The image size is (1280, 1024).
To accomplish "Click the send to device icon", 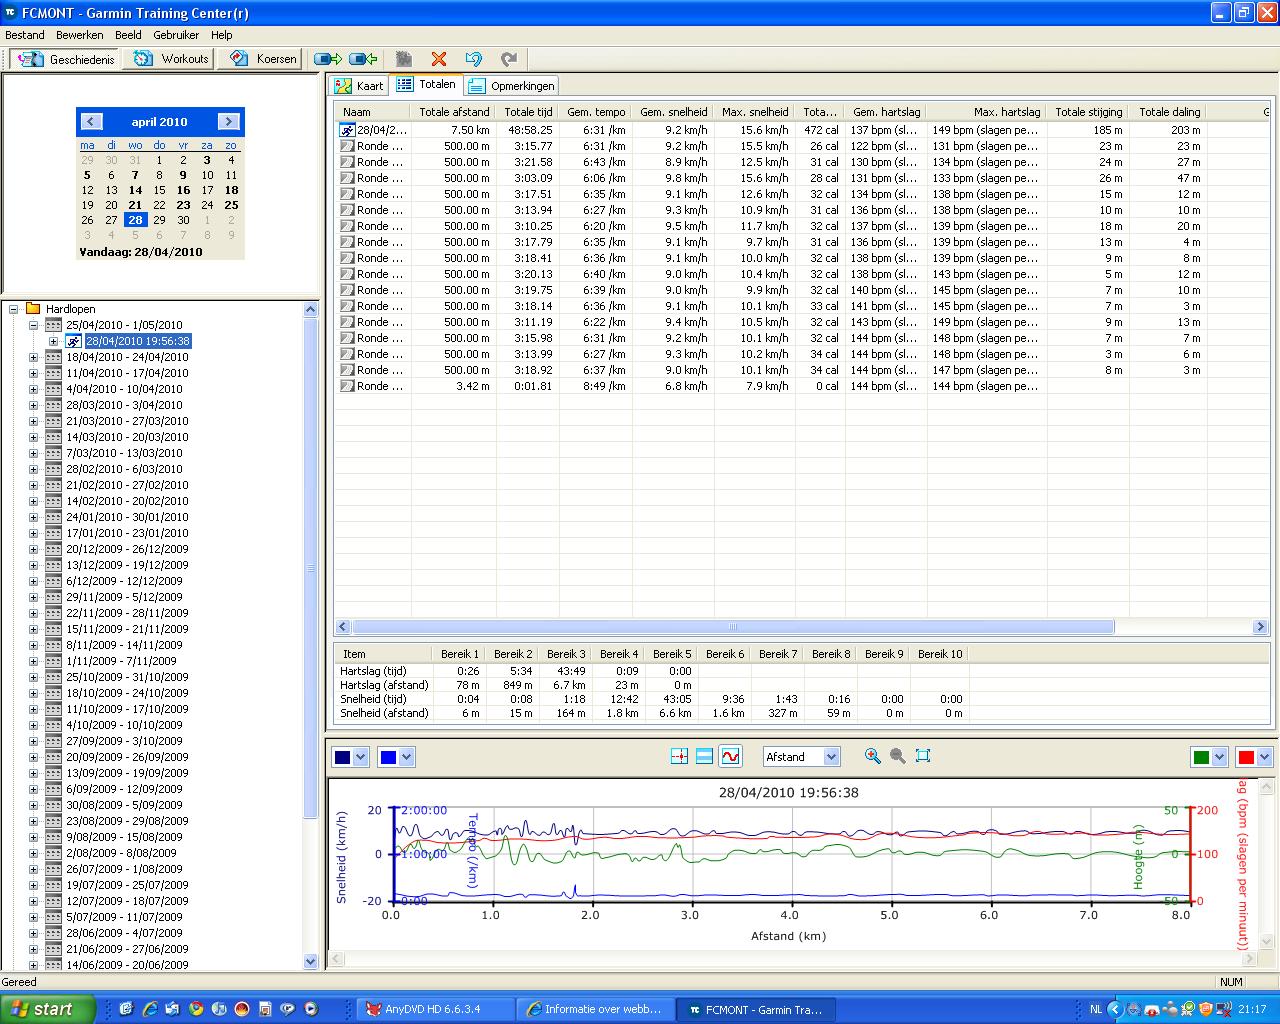I will click(x=328, y=59).
